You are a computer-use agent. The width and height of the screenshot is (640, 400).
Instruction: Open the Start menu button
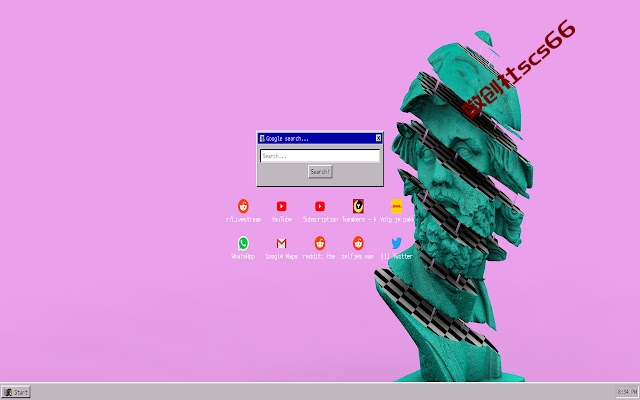pyautogui.click(x=16, y=393)
